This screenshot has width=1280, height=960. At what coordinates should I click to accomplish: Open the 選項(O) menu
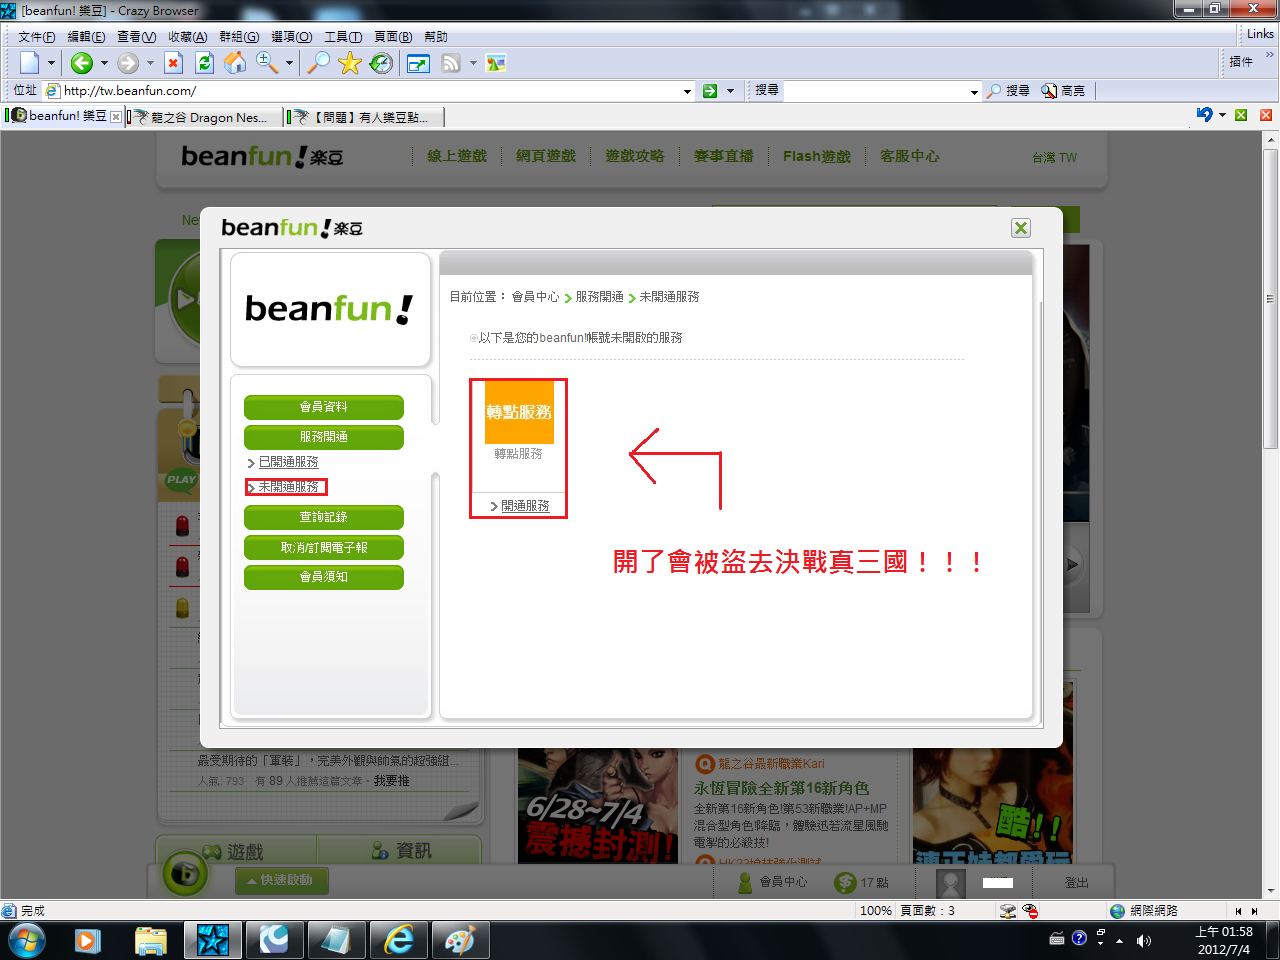[x=292, y=37]
